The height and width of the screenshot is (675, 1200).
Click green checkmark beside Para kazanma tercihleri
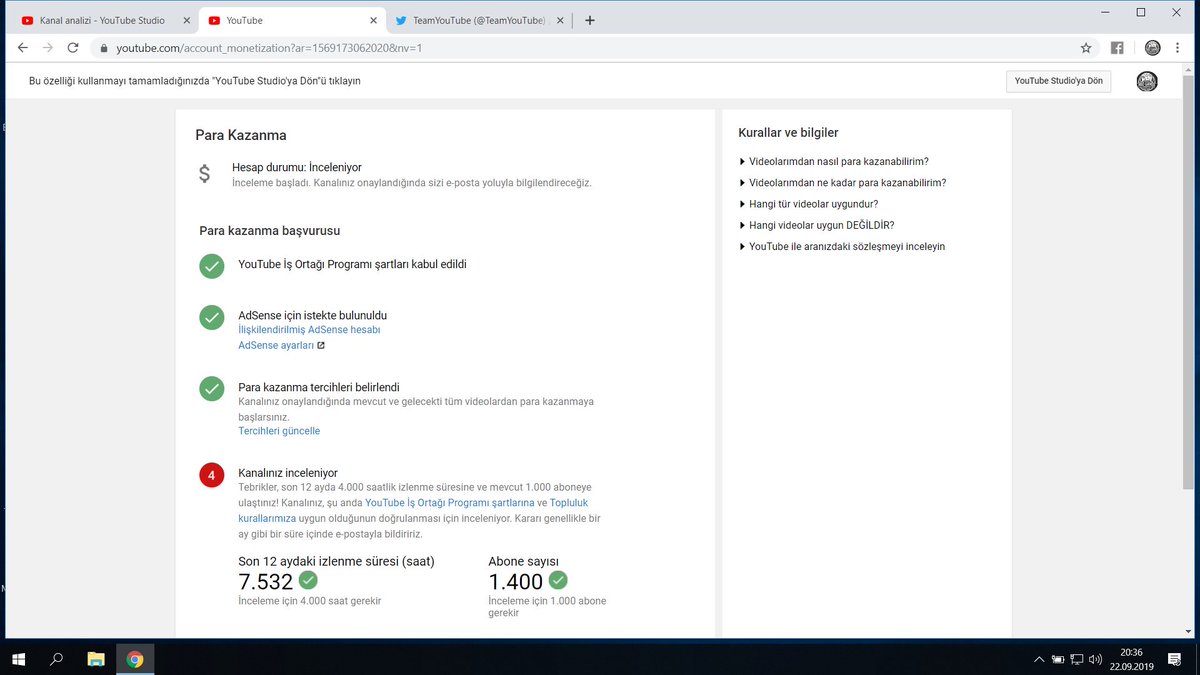pyautogui.click(x=211, y=389)
